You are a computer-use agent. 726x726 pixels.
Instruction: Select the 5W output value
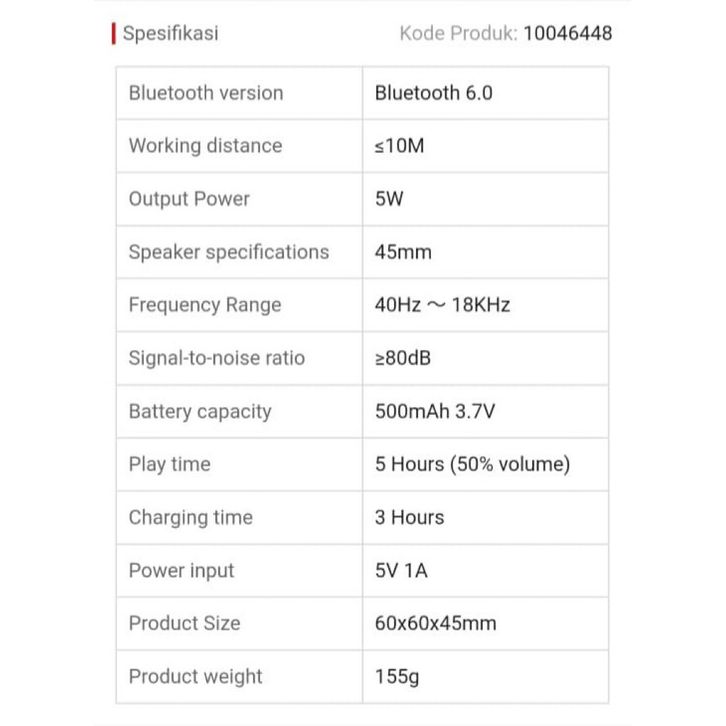[389, 199]
